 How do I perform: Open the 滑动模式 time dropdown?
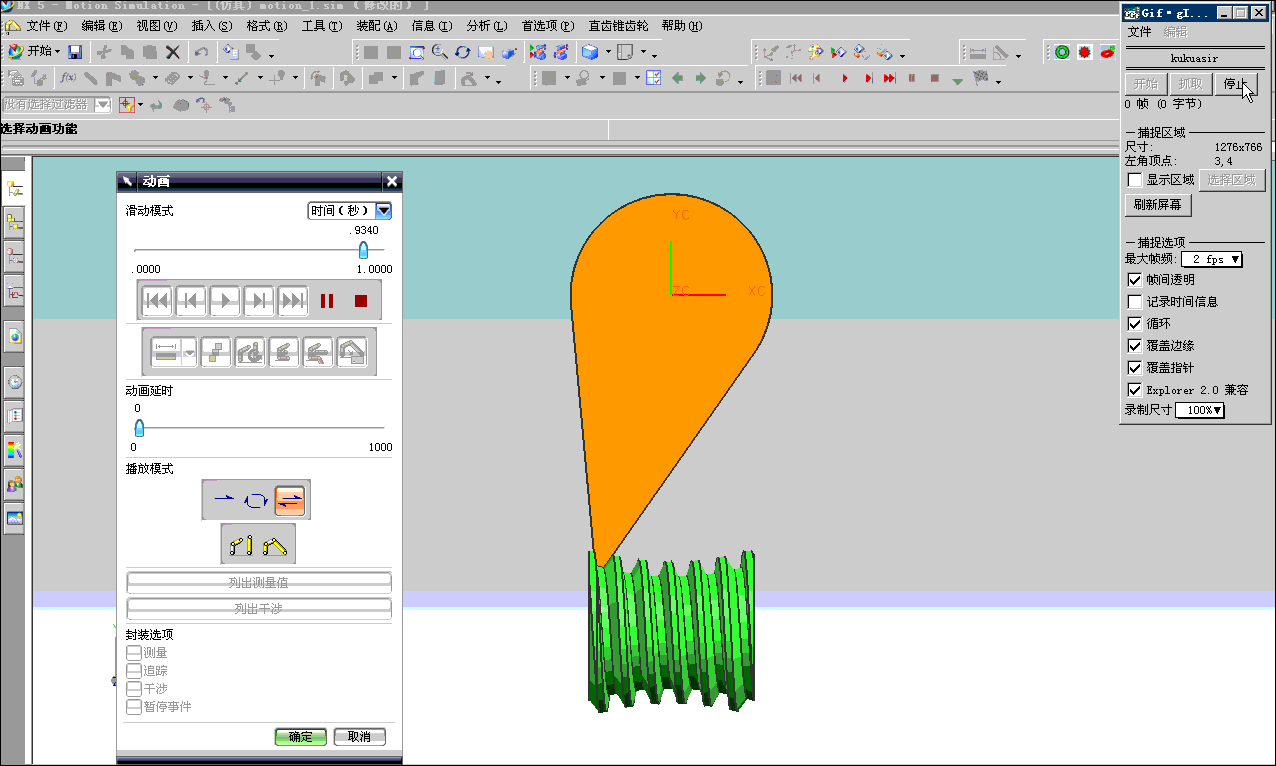tap(349, 211)
